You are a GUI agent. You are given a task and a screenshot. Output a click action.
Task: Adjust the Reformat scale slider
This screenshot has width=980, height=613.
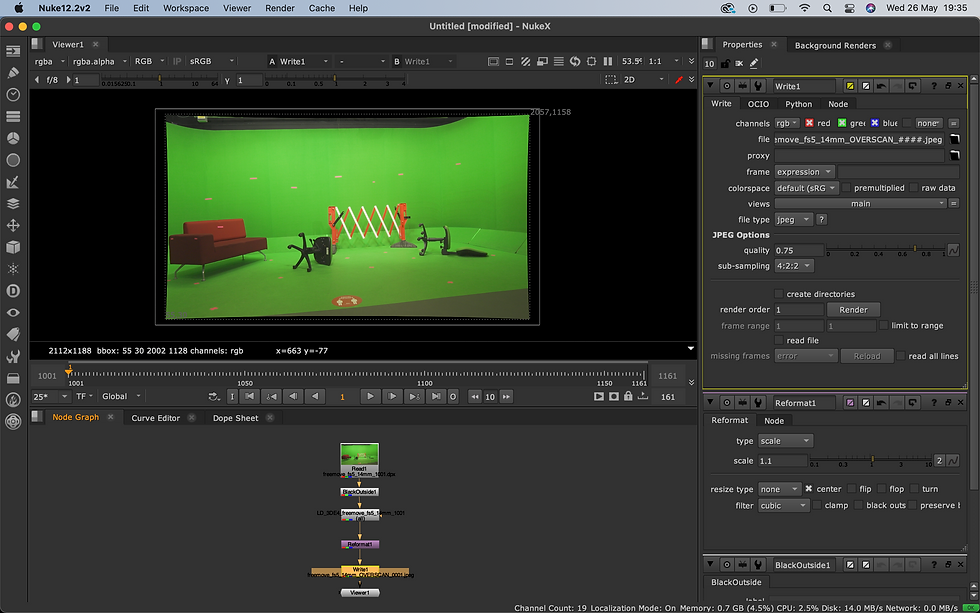871,461
